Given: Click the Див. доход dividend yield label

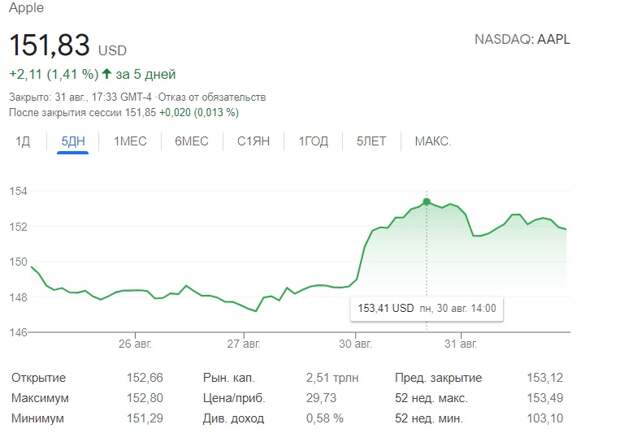Looking at the screenshot, I should click(x=228, y=417).
